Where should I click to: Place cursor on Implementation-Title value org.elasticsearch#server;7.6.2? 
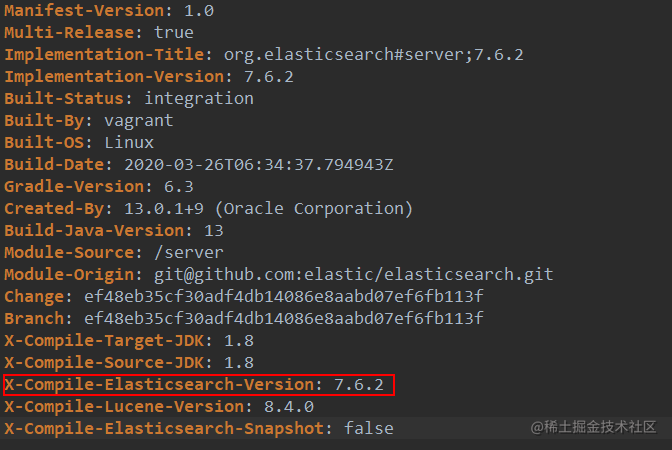(373, 55)
